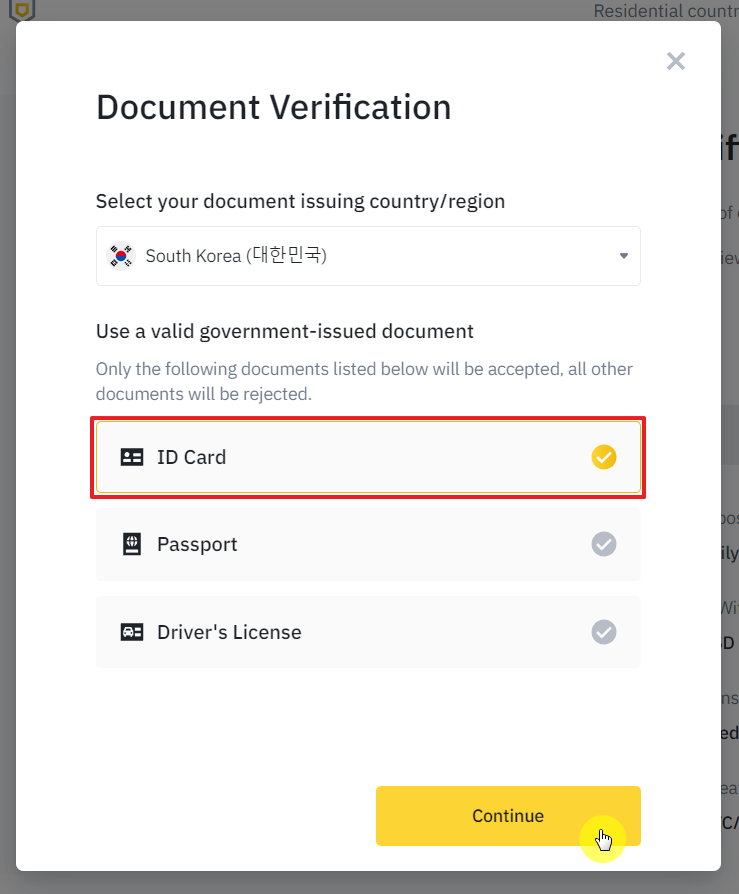Close the Document Verification dialog

pyautogui.click(x=676, y=61)
